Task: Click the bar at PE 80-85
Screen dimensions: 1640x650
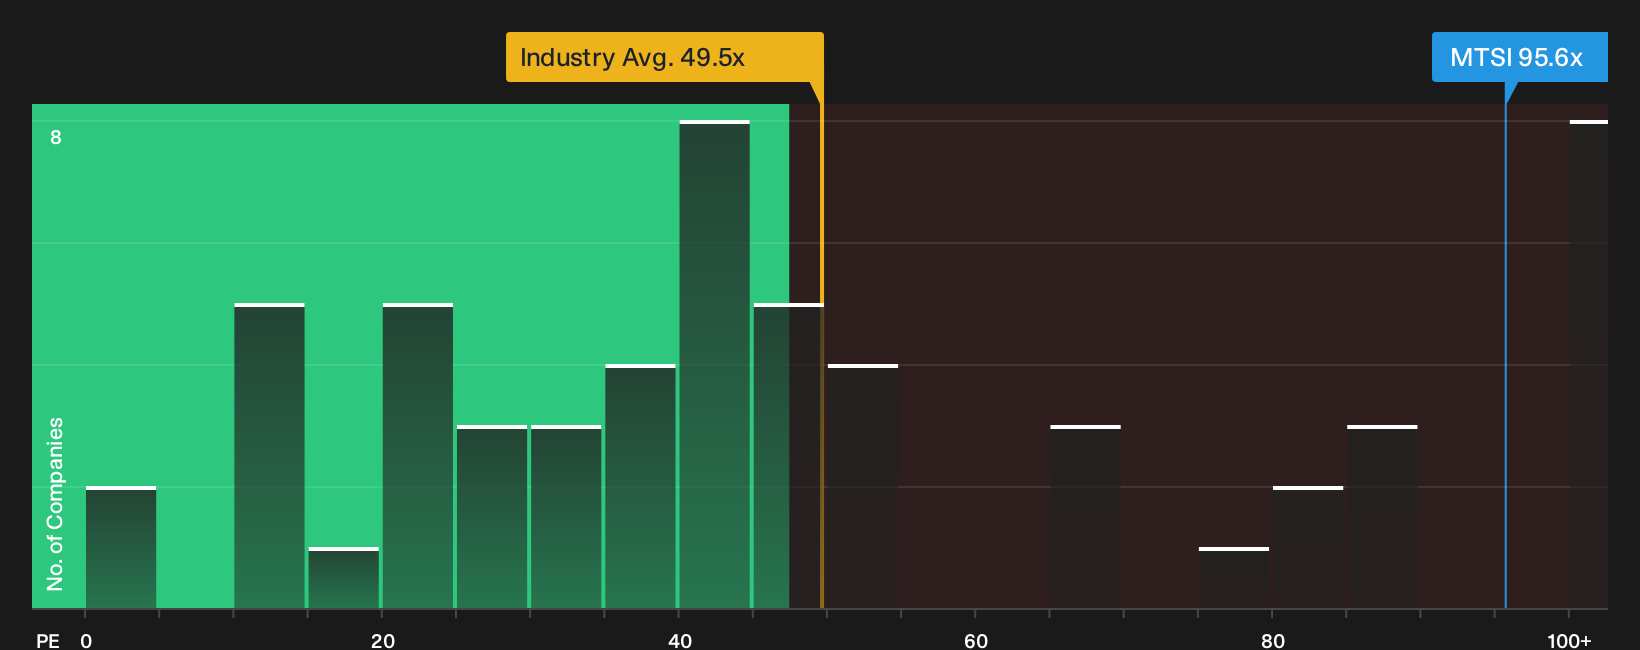Action: pyautogui.click(x=1308, y=547)
